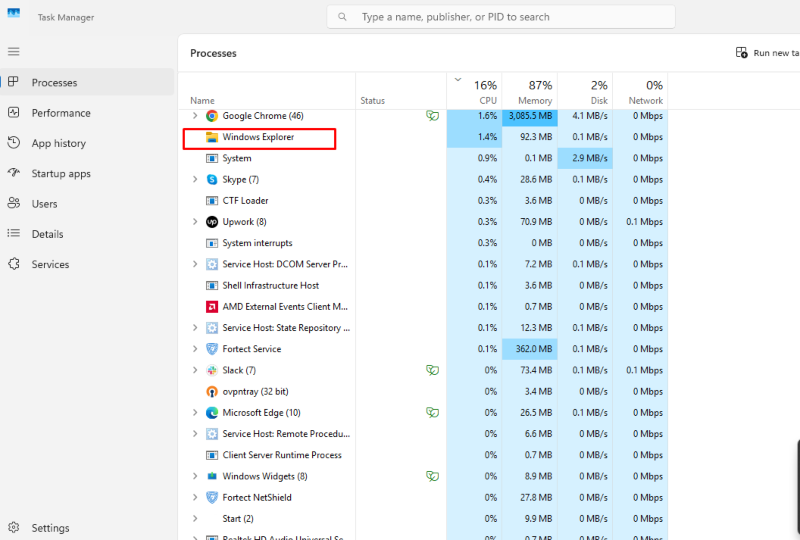
Task: Expand Service Host: DCOM Server process group
Action: (x=195, y=264)
